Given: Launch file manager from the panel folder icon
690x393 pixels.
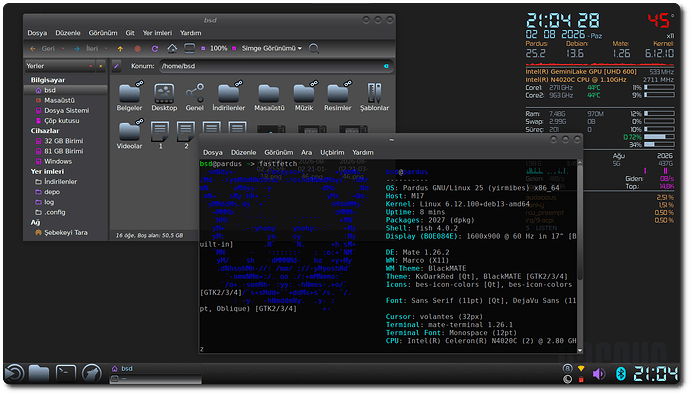Looking at the screenshot, I should pyautogui.click(x=39, y=374).
